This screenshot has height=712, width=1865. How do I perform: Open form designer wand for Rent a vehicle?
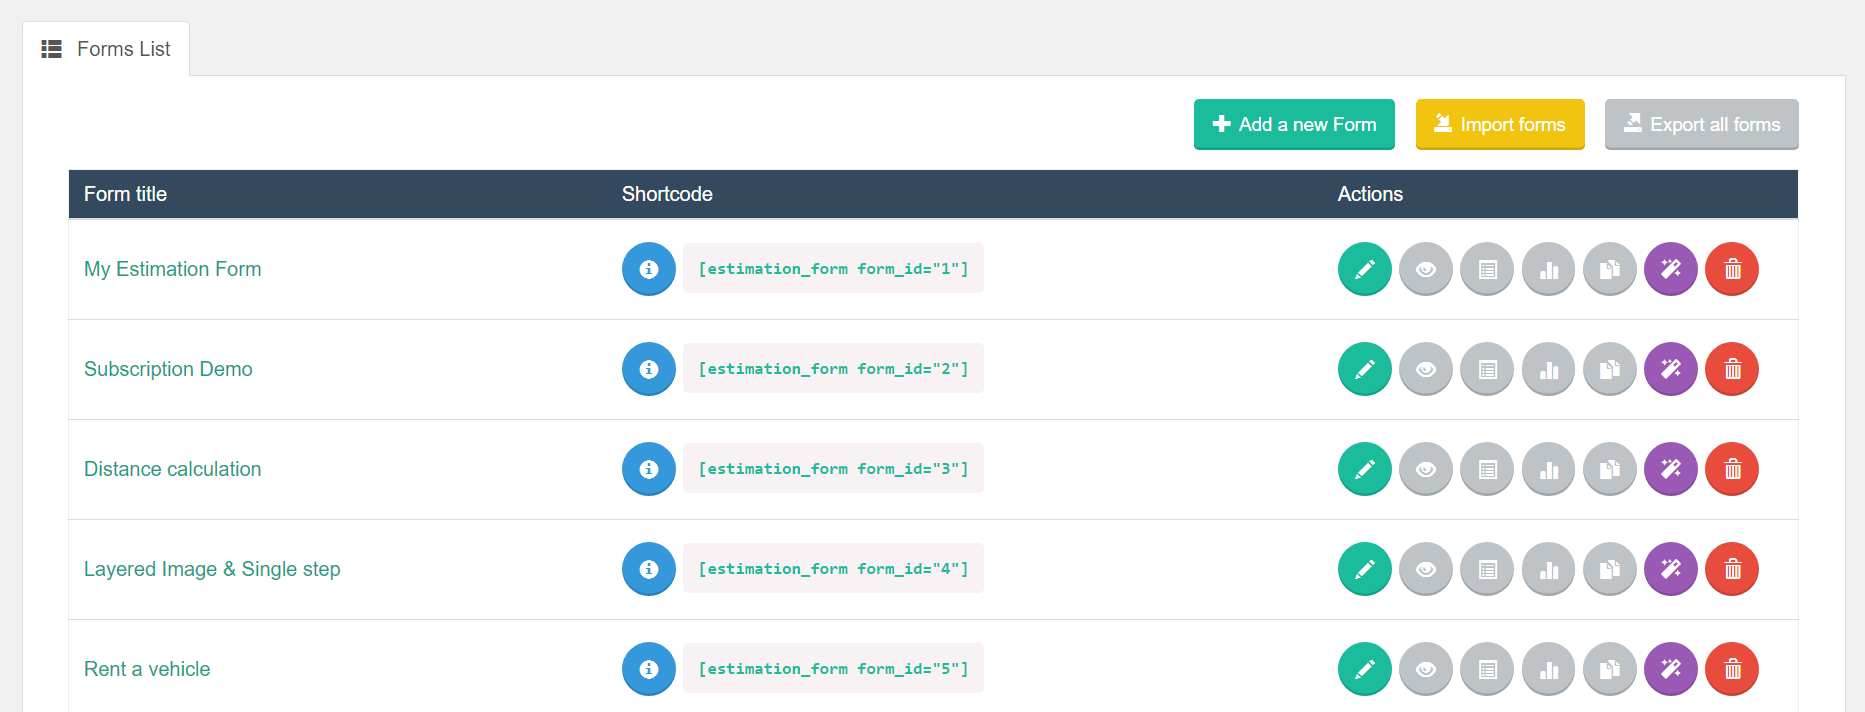tap(1671, 669)
